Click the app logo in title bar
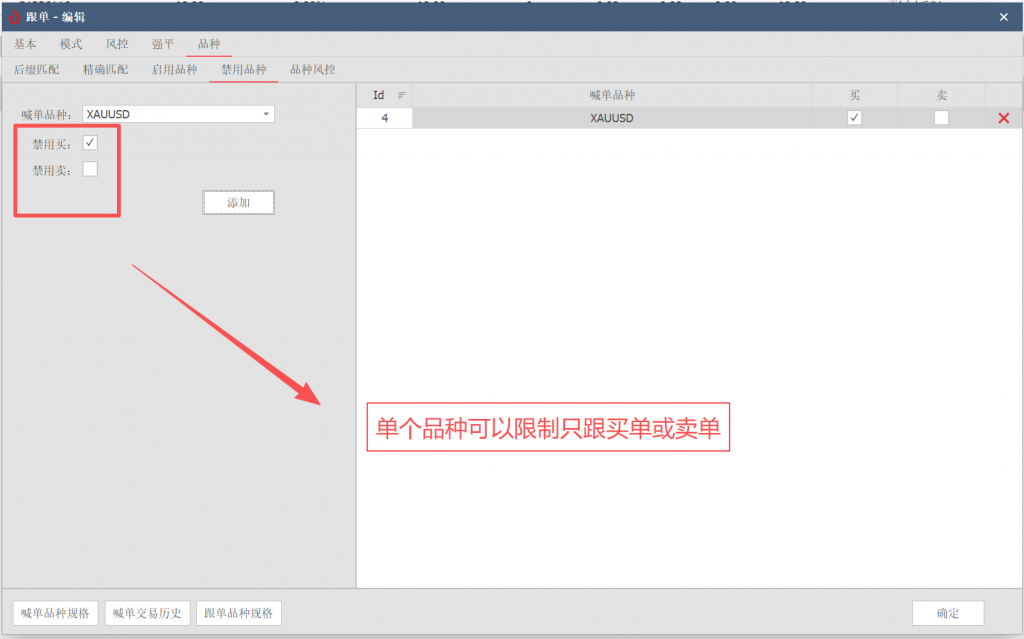 point(14,16)
